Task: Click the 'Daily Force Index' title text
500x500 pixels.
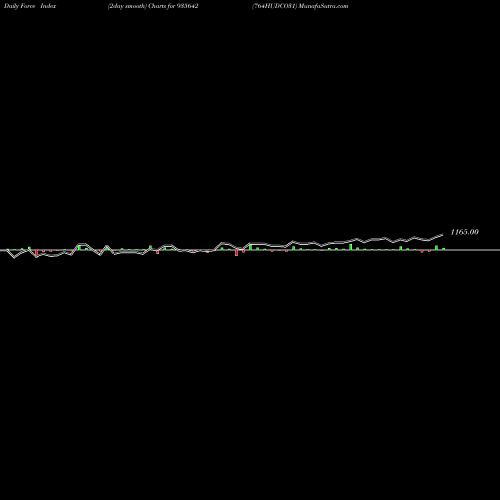Action: (30, 6)
